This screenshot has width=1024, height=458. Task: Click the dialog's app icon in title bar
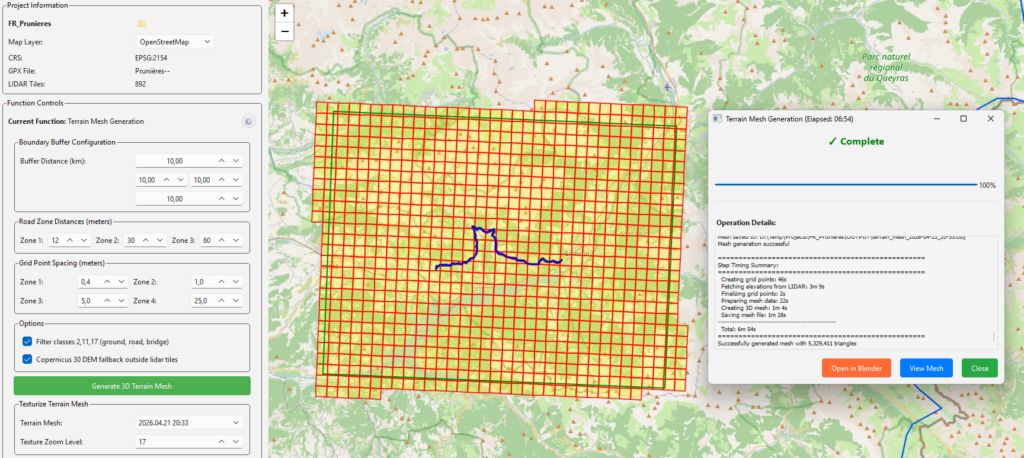pos(718,118)
